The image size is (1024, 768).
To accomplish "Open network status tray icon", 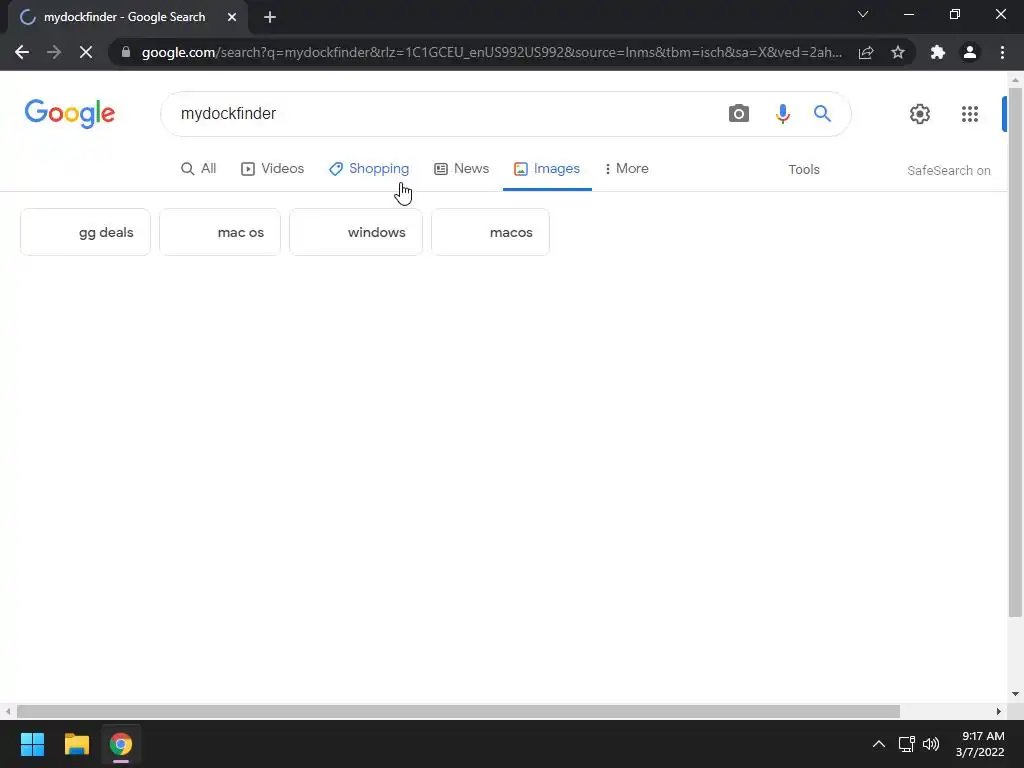I will click(906, 744).
